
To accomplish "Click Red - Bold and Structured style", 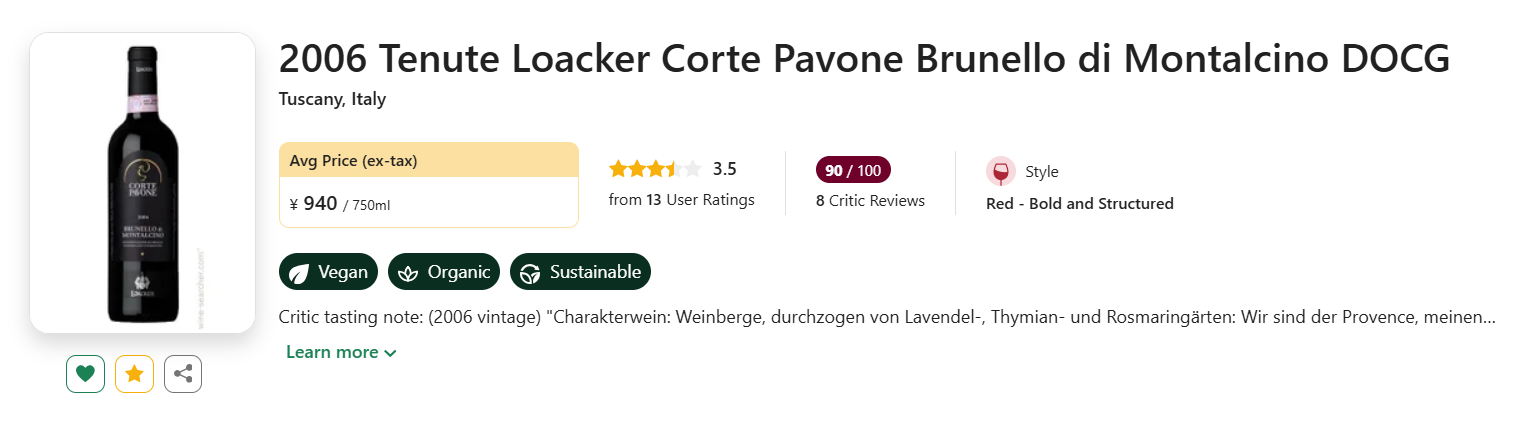I will 1079,203.
